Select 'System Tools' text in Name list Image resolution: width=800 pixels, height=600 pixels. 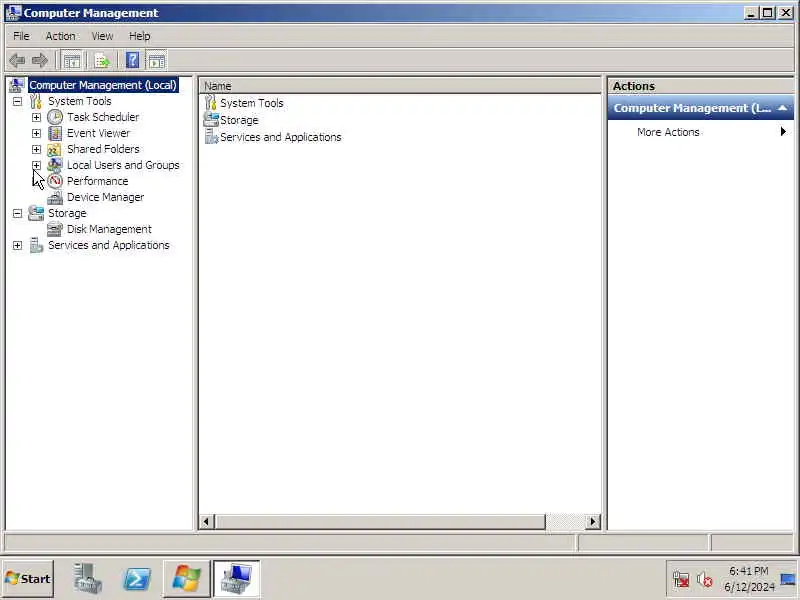click(252, 103)
